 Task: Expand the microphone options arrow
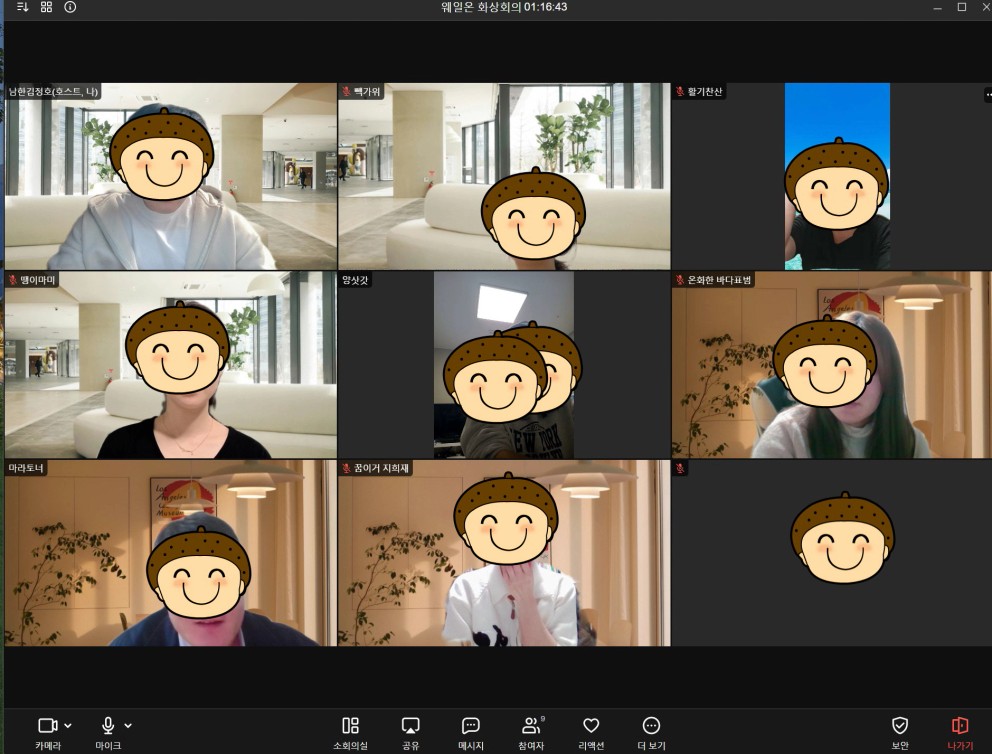[128, 725]
